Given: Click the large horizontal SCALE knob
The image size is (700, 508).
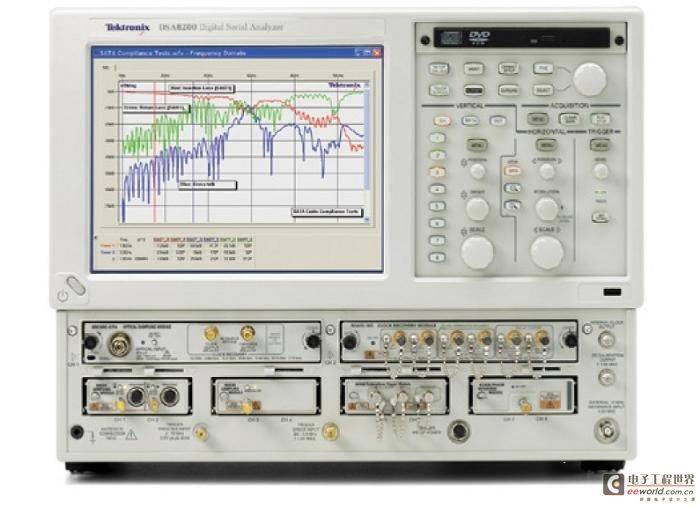Looking at the screenshot, I should click(x=547, y=252).
